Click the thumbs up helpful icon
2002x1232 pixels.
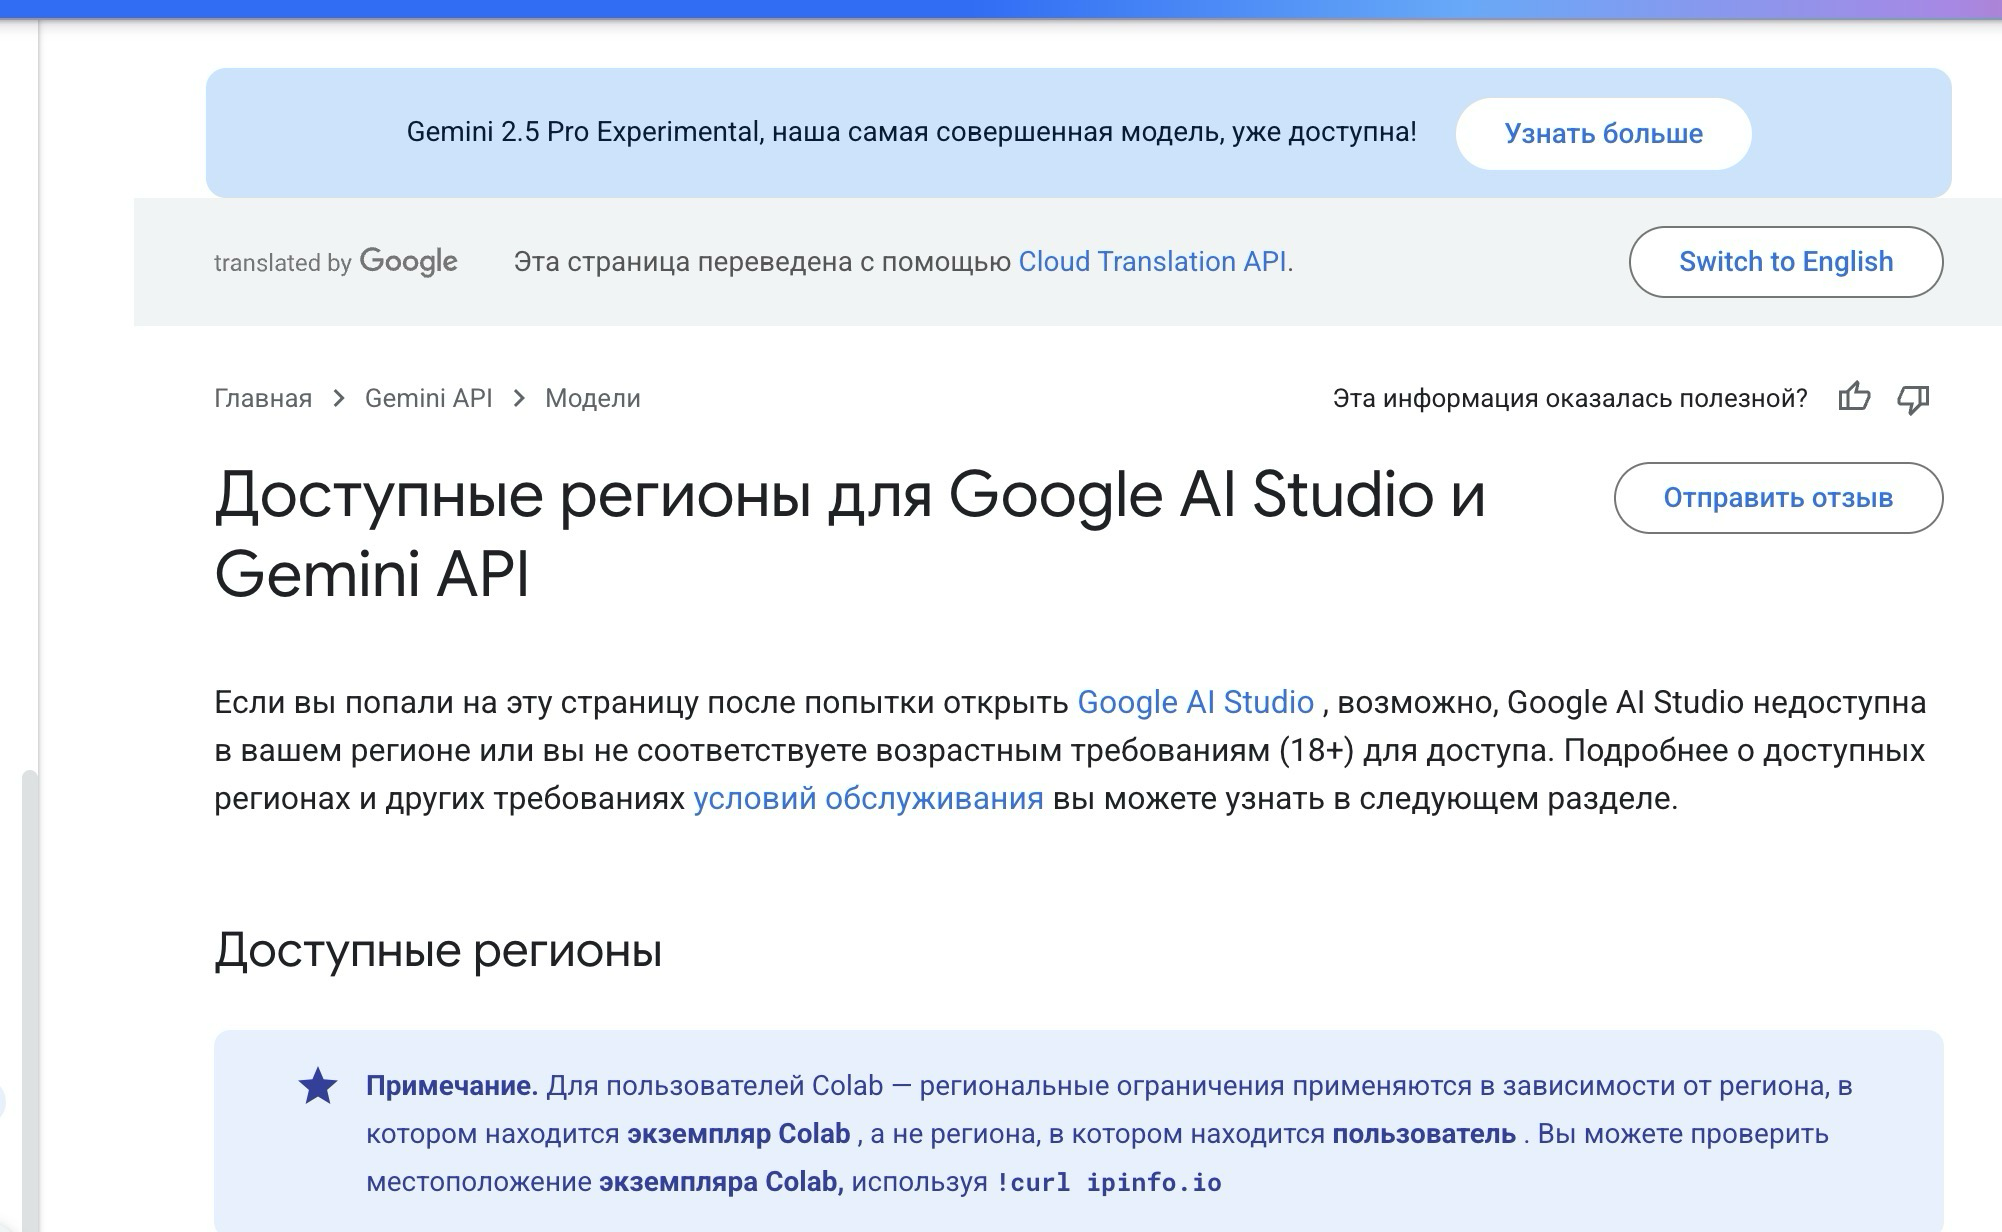click(1854, 397)
